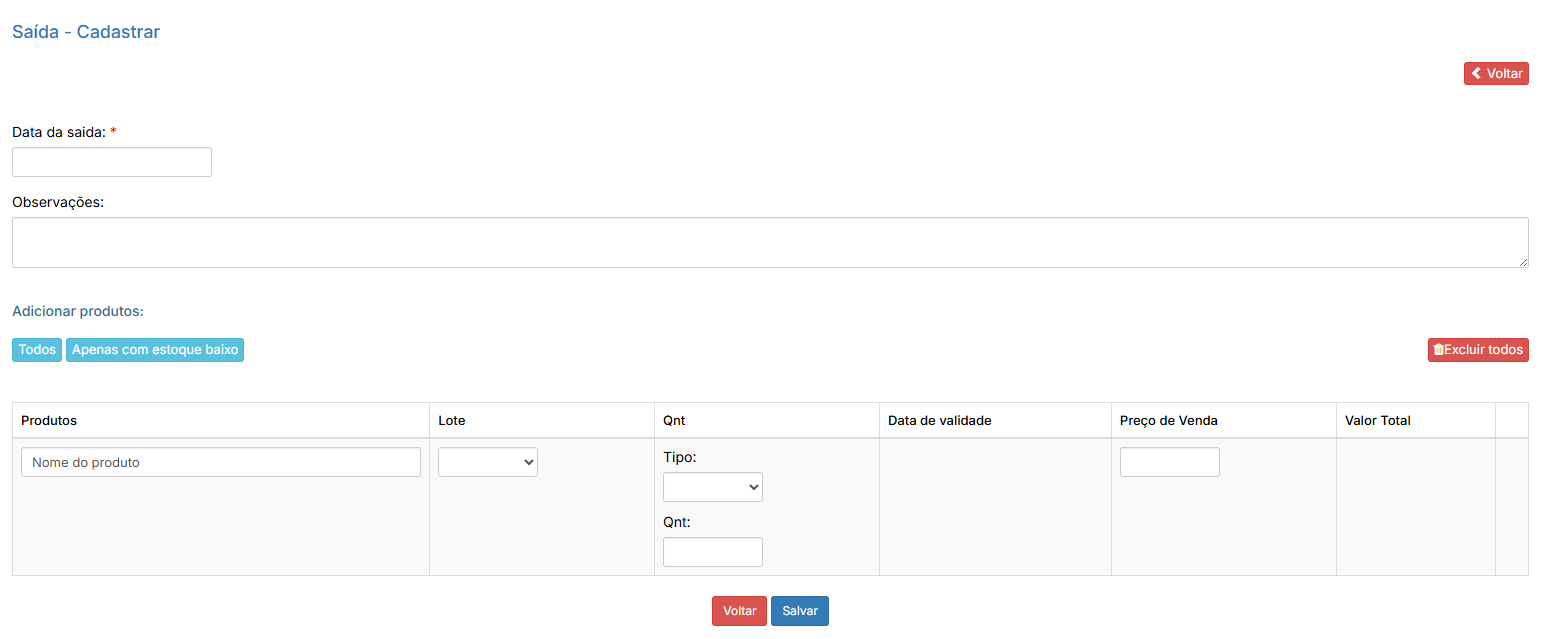Image resolution: width=1552 pixels, height=639 pixels.
Task: Click the Saída - Cadastrar page title
Action: click(x=86, y=32)
